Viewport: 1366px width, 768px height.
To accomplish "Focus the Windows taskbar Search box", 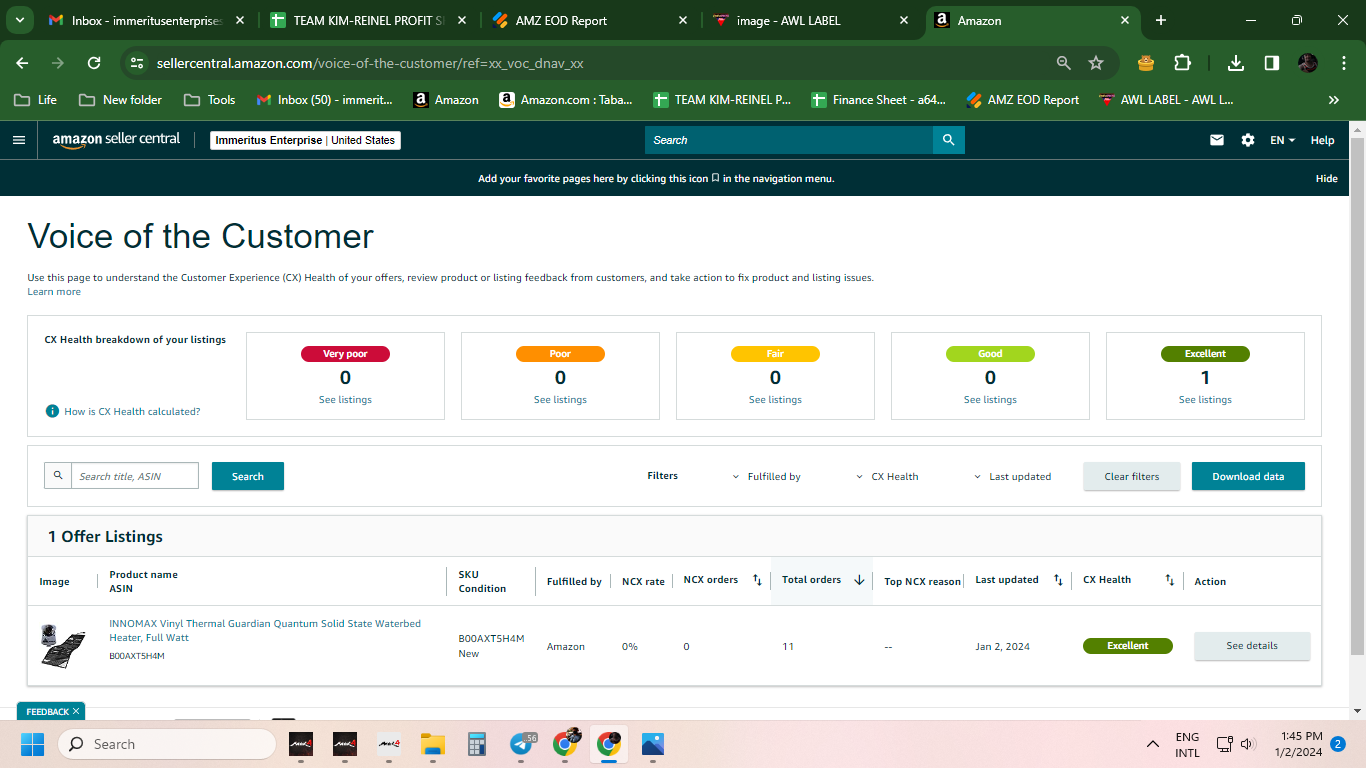I will coord(166,744).
